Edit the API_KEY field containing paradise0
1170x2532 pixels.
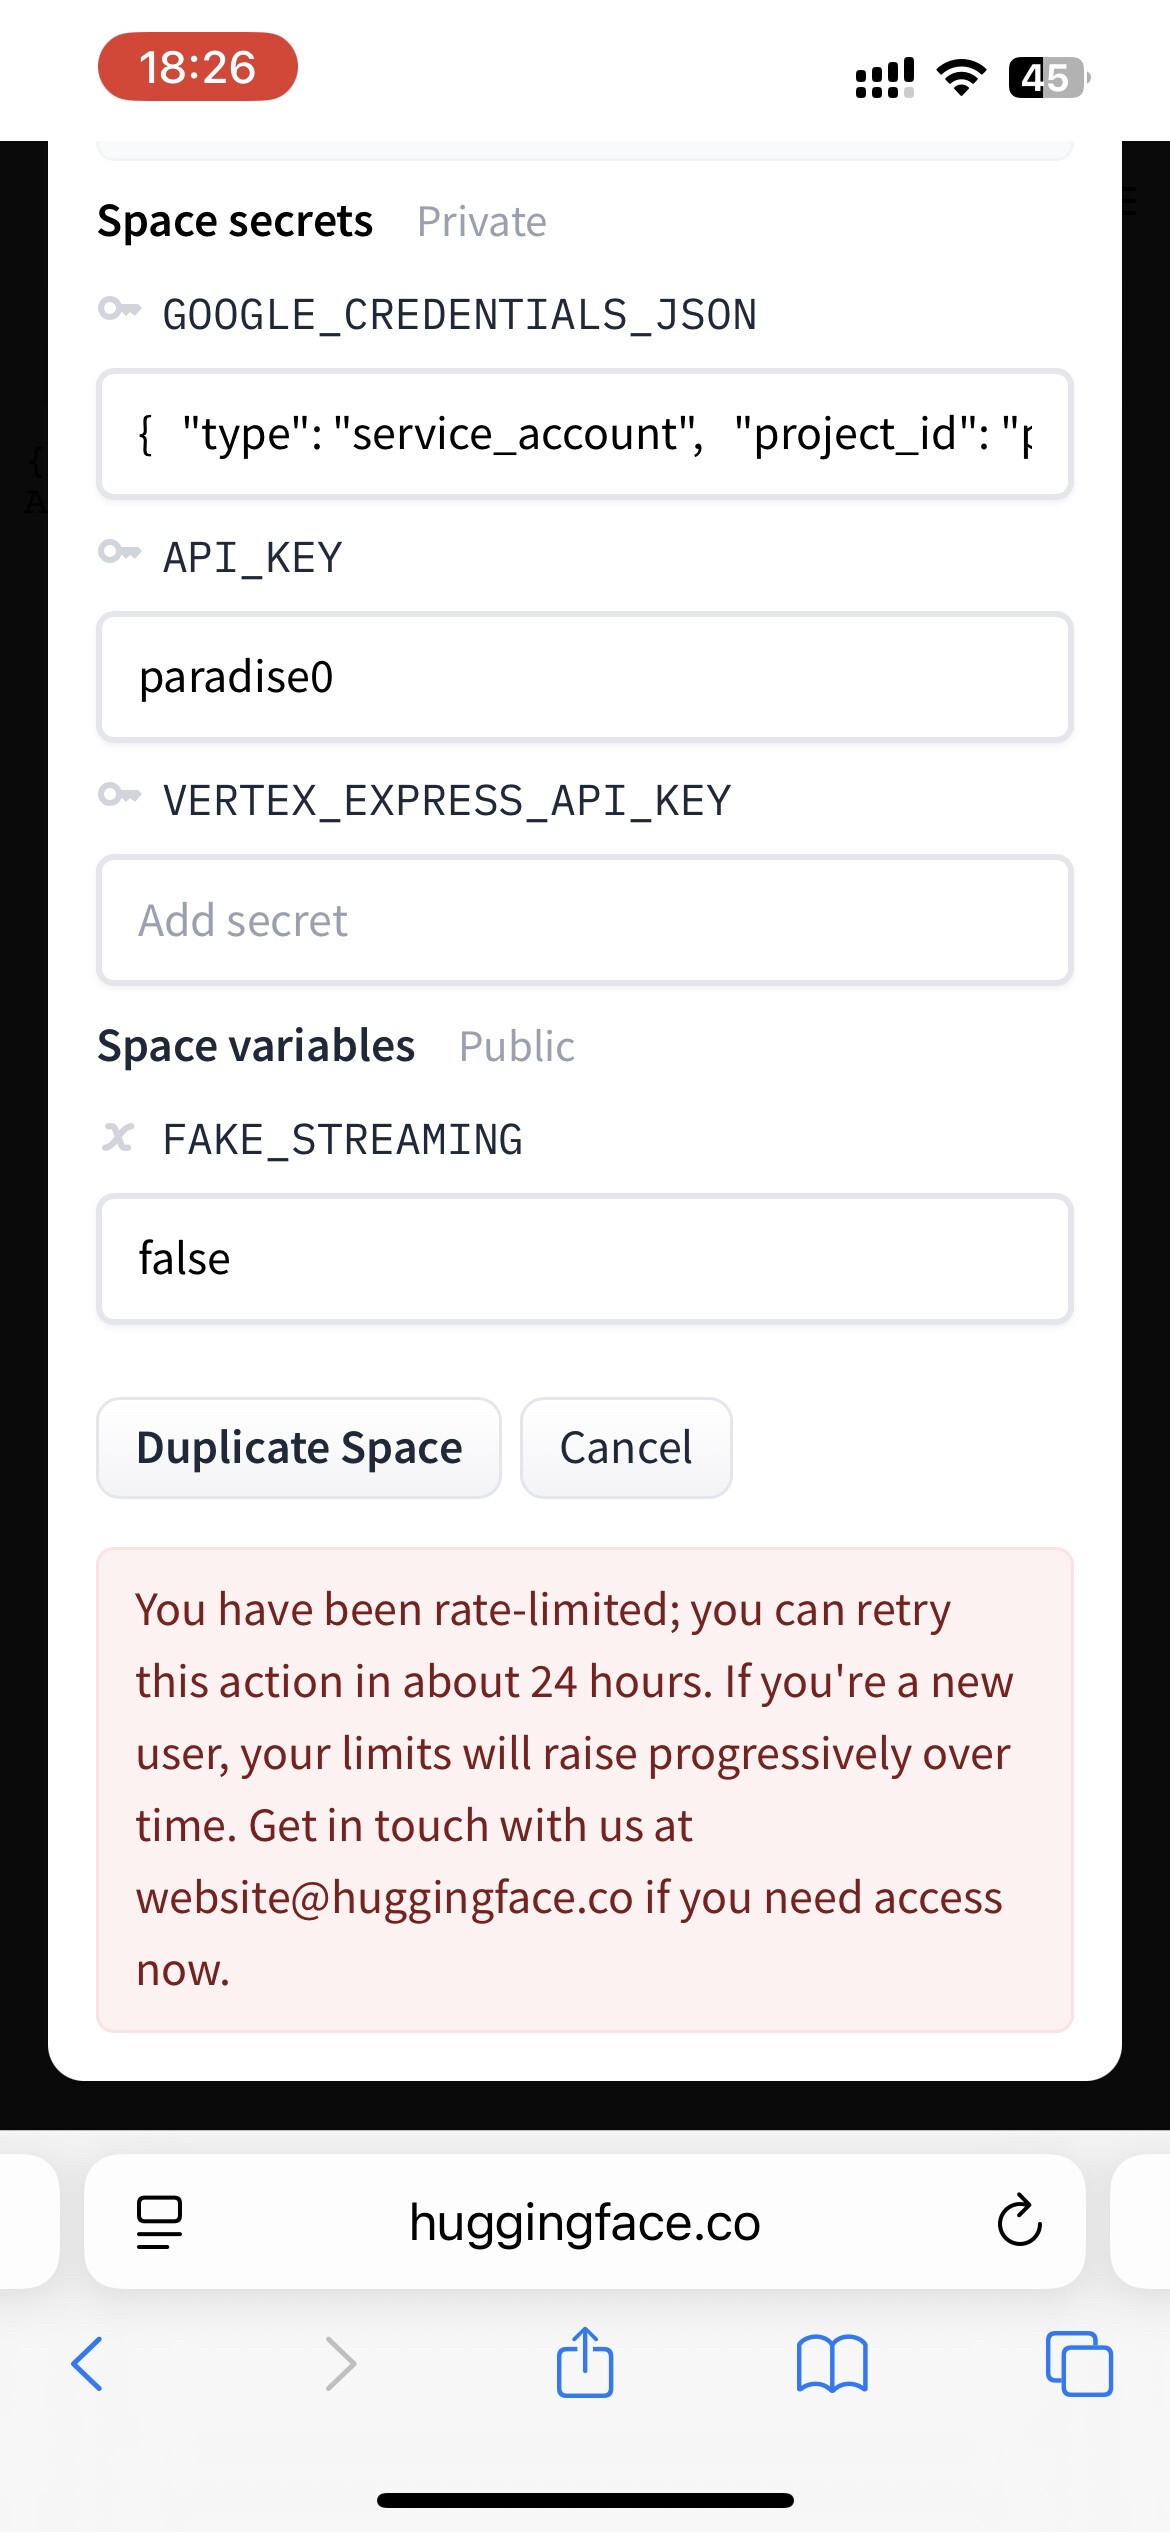585,677
